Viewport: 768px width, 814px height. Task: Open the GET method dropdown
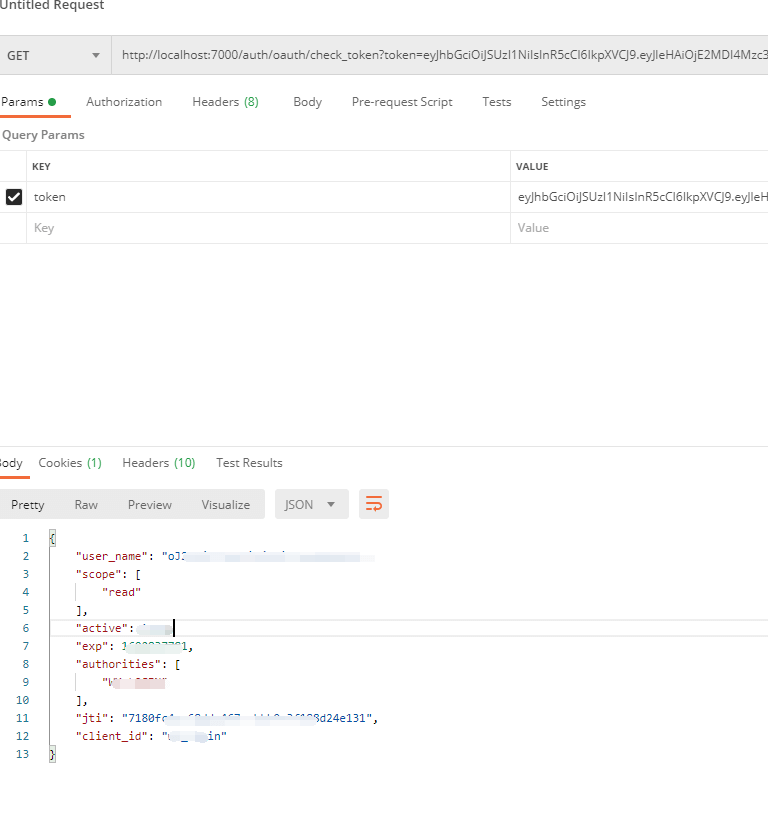53,56
